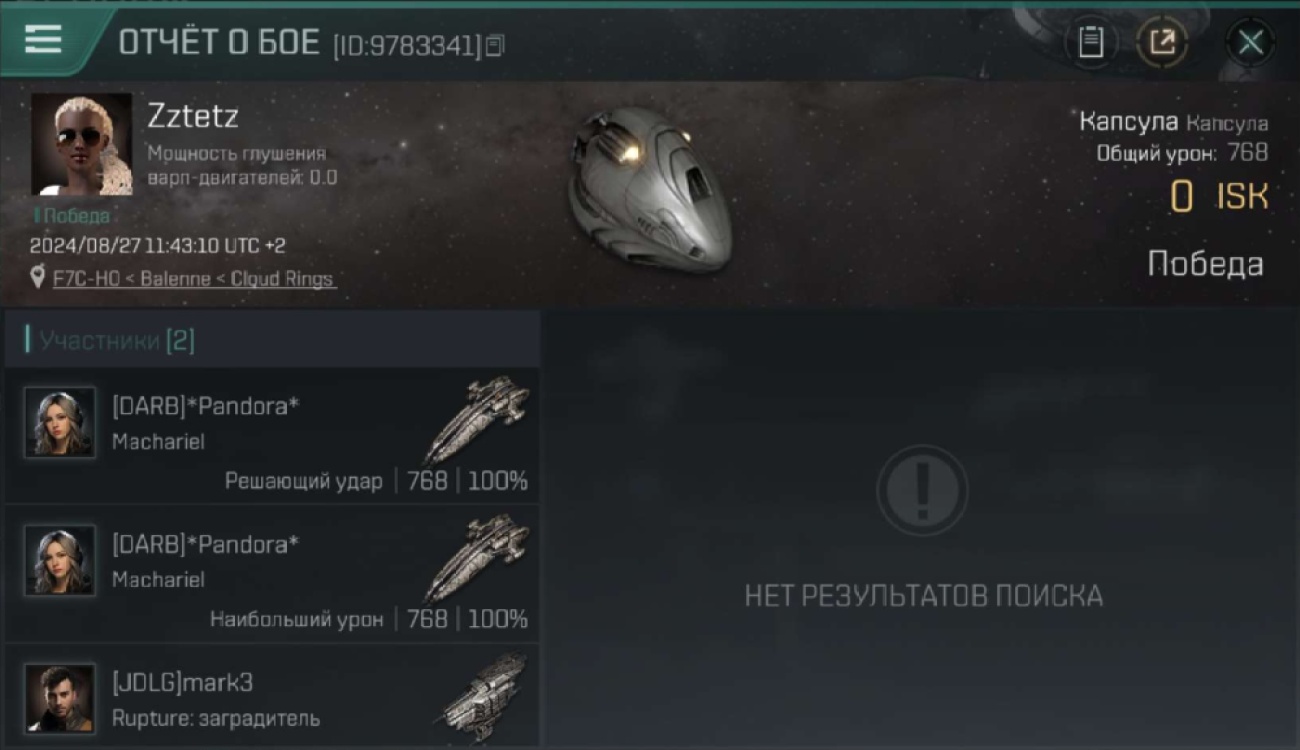Close the battle report window
The width and height of the screenshot is (1300, 750).
tap(1250, 42)
